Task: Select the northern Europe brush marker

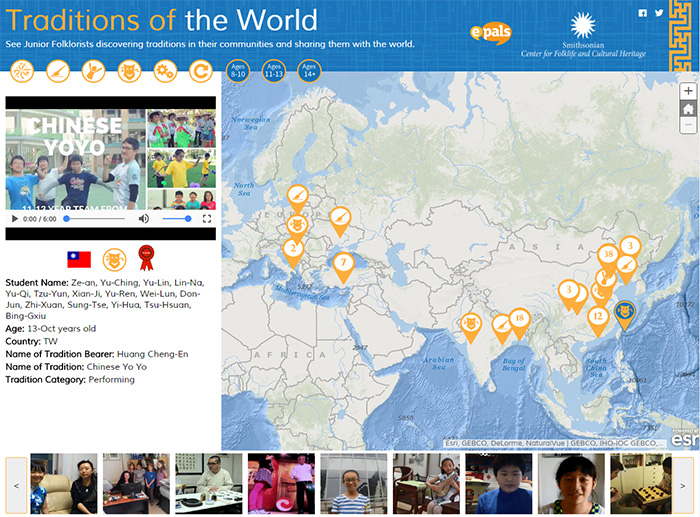Action: coord(297,197)
